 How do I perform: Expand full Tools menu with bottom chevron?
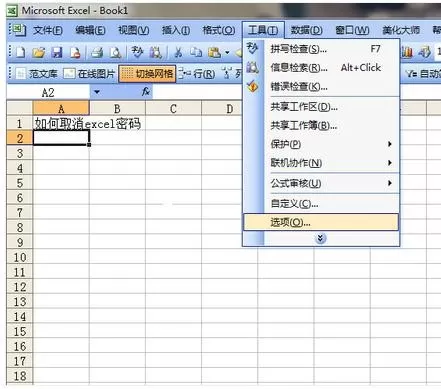(x=320, y=238)
